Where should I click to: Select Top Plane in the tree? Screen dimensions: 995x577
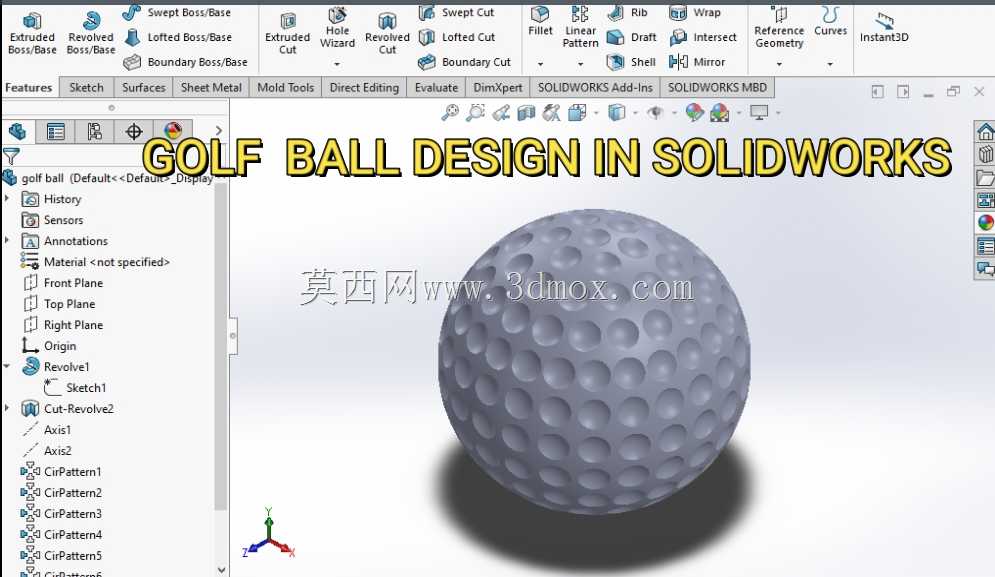(59, 304)
